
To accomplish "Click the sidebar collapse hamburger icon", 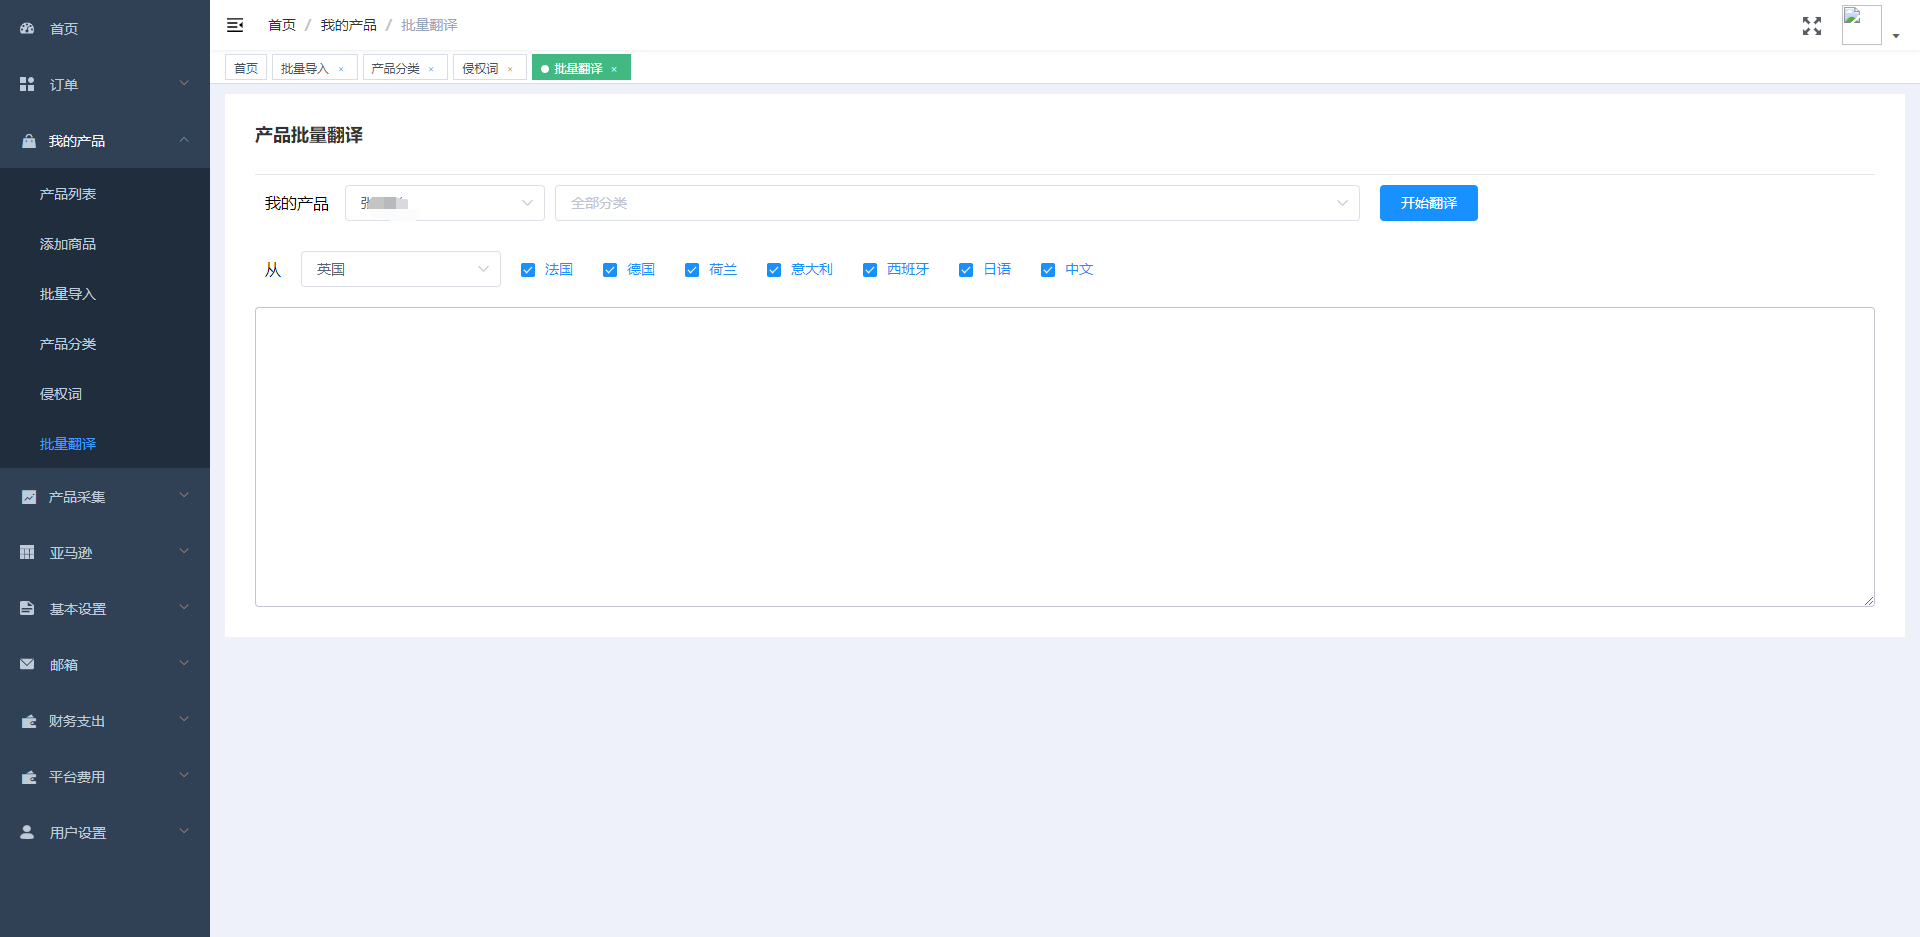I will pyautogui.click(x=235, y=25).
